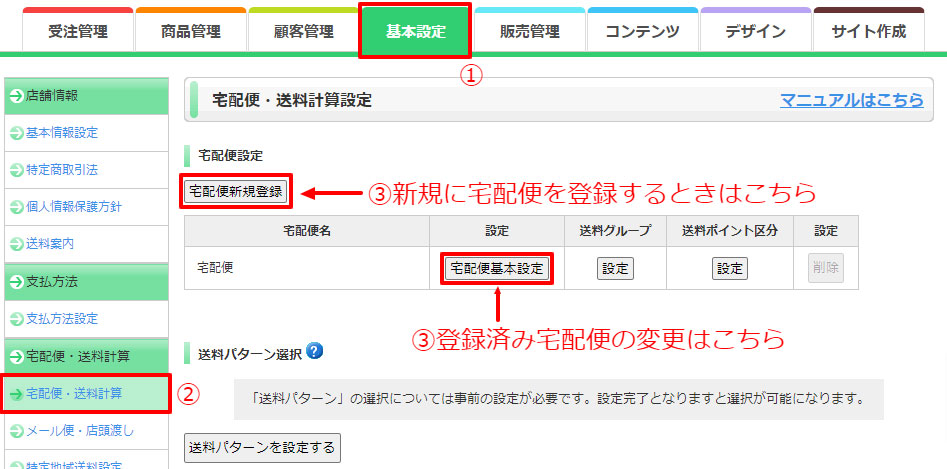
Task: Select 宅配便・送料計算 sidebar link
Action: [x=74, y=394]
